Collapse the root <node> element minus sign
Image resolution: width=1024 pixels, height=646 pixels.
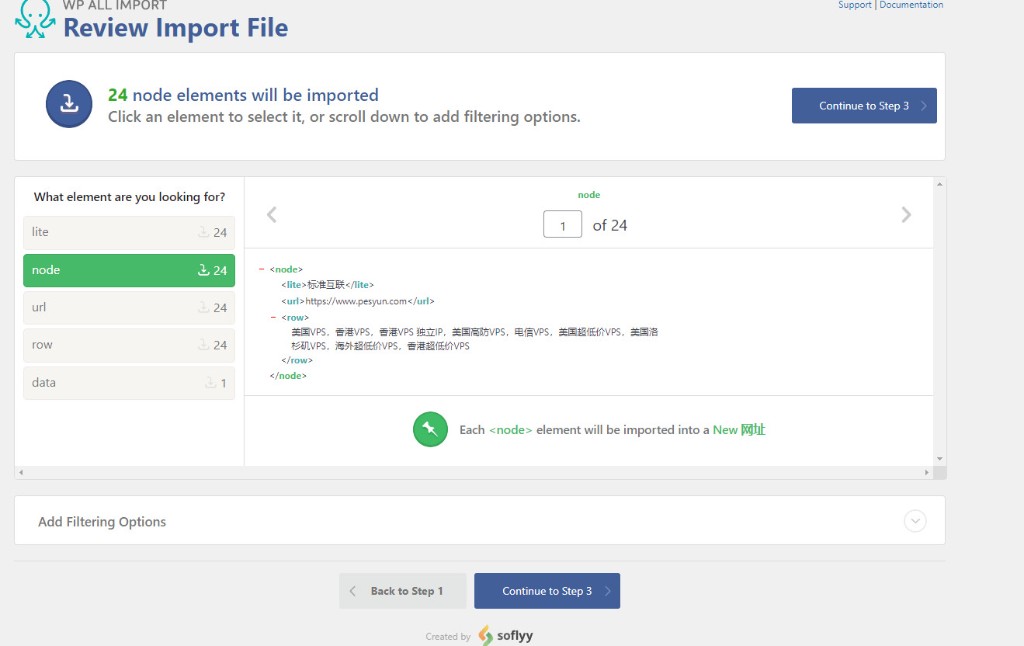(x=261, y=269)
